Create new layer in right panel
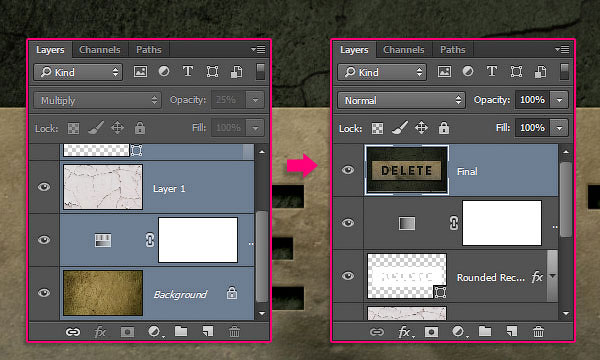This screenshot has height=360, width=600. (x=512, y=331)
